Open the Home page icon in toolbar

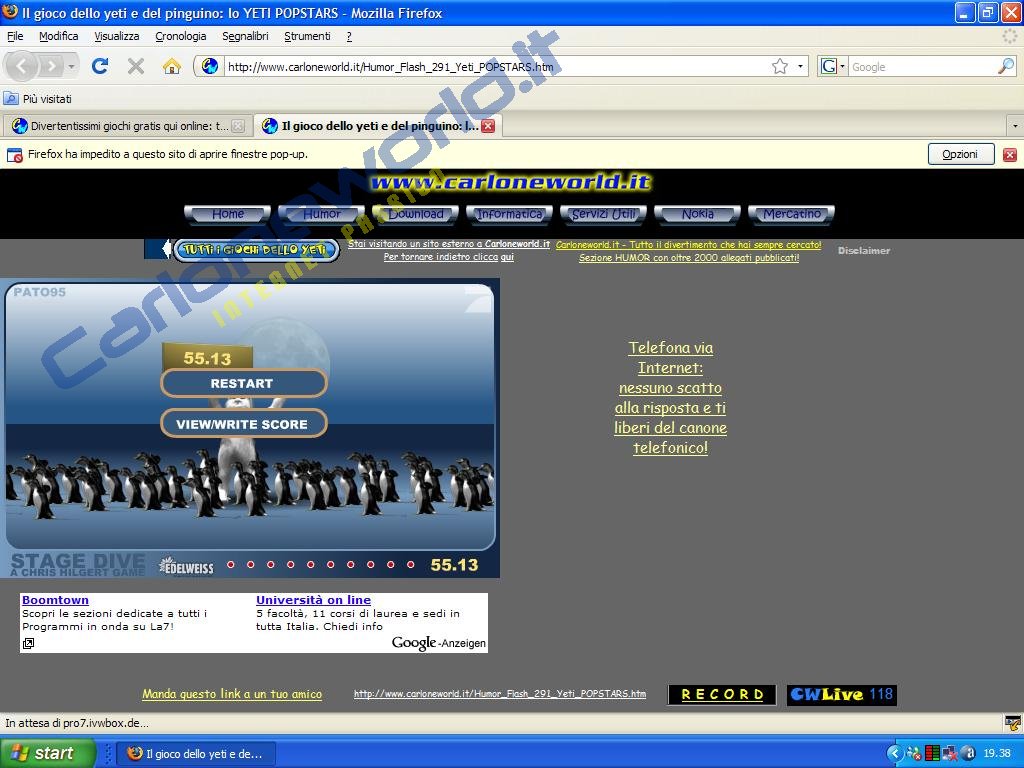(x=172, y=66)
